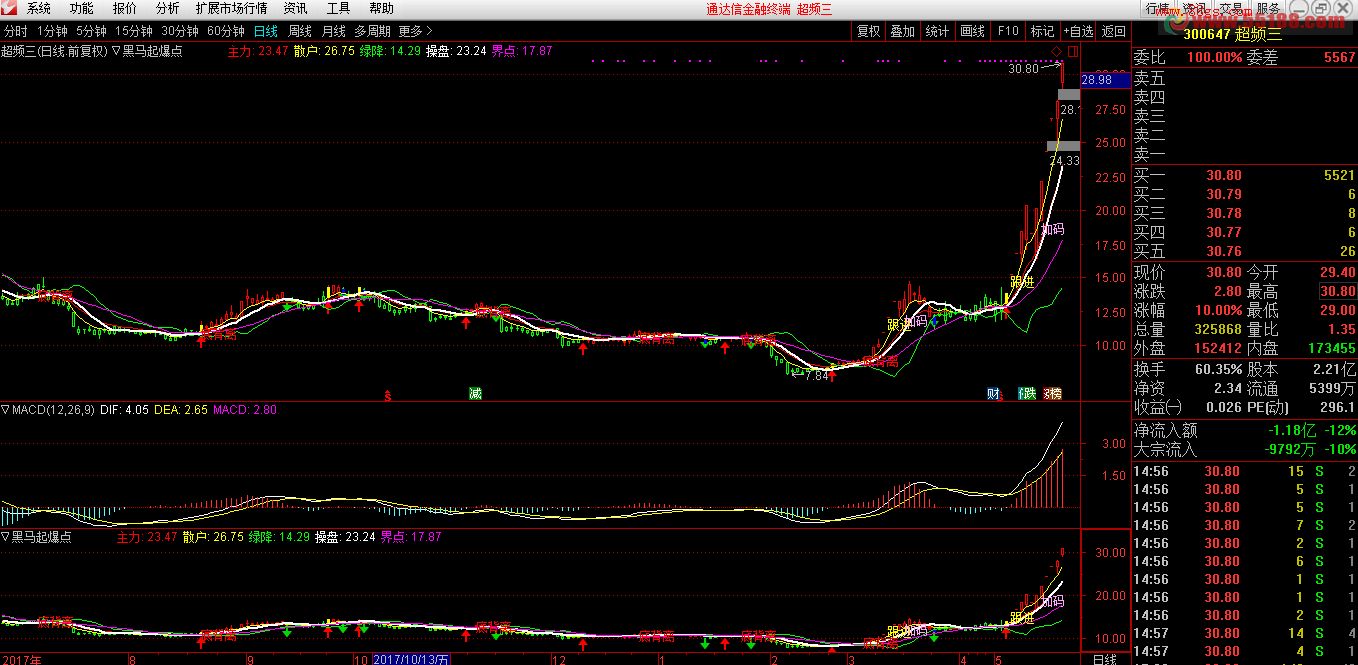The width and height of the screenshot is (1358, 665).
Task: Open the 扩展市场行情 menu
Action: coord(231,8)
